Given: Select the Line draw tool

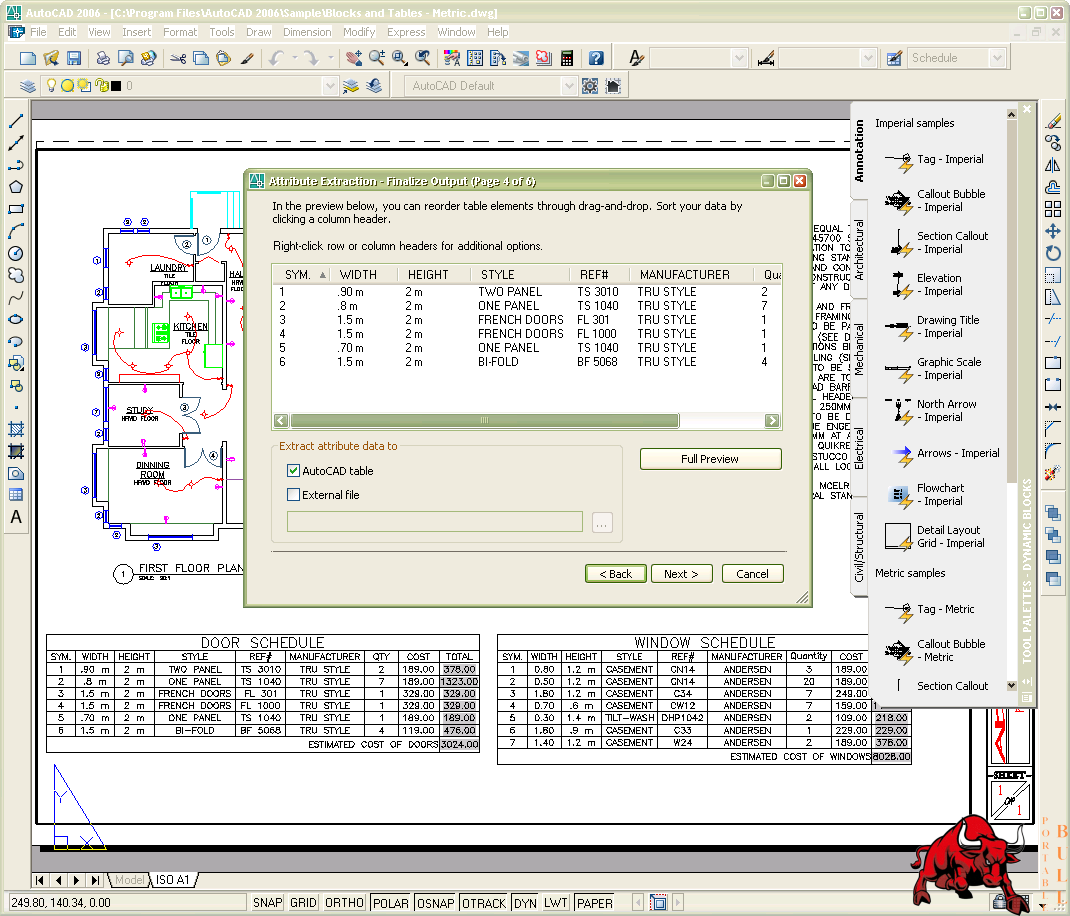Looking at the screenshot, I should [16, 121].
